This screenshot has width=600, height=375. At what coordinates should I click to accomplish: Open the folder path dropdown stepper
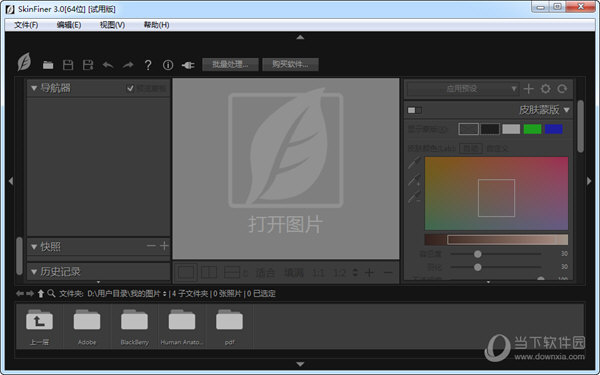point(165,294)
